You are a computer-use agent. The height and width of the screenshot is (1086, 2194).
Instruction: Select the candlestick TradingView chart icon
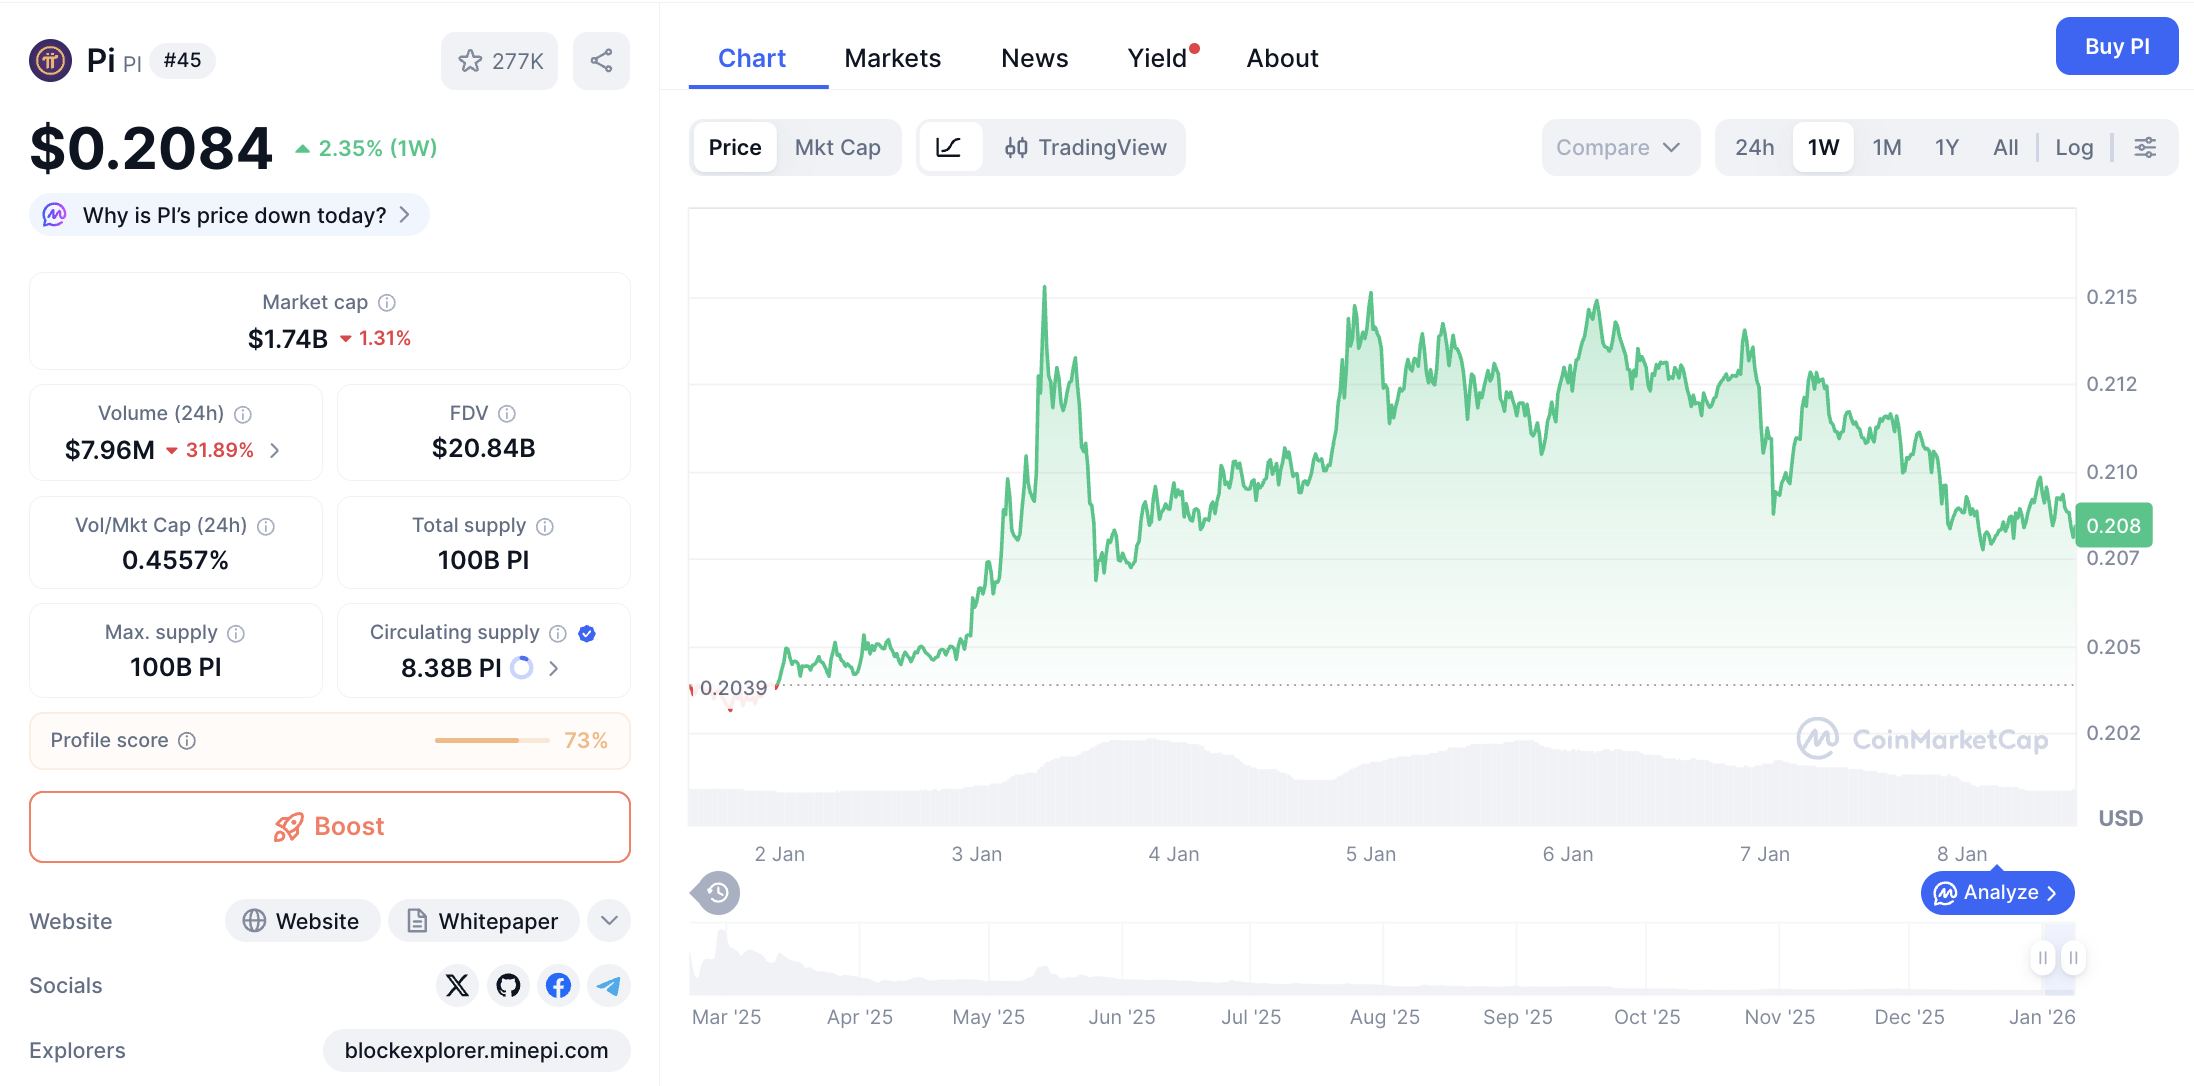(x=1017, y=147)
